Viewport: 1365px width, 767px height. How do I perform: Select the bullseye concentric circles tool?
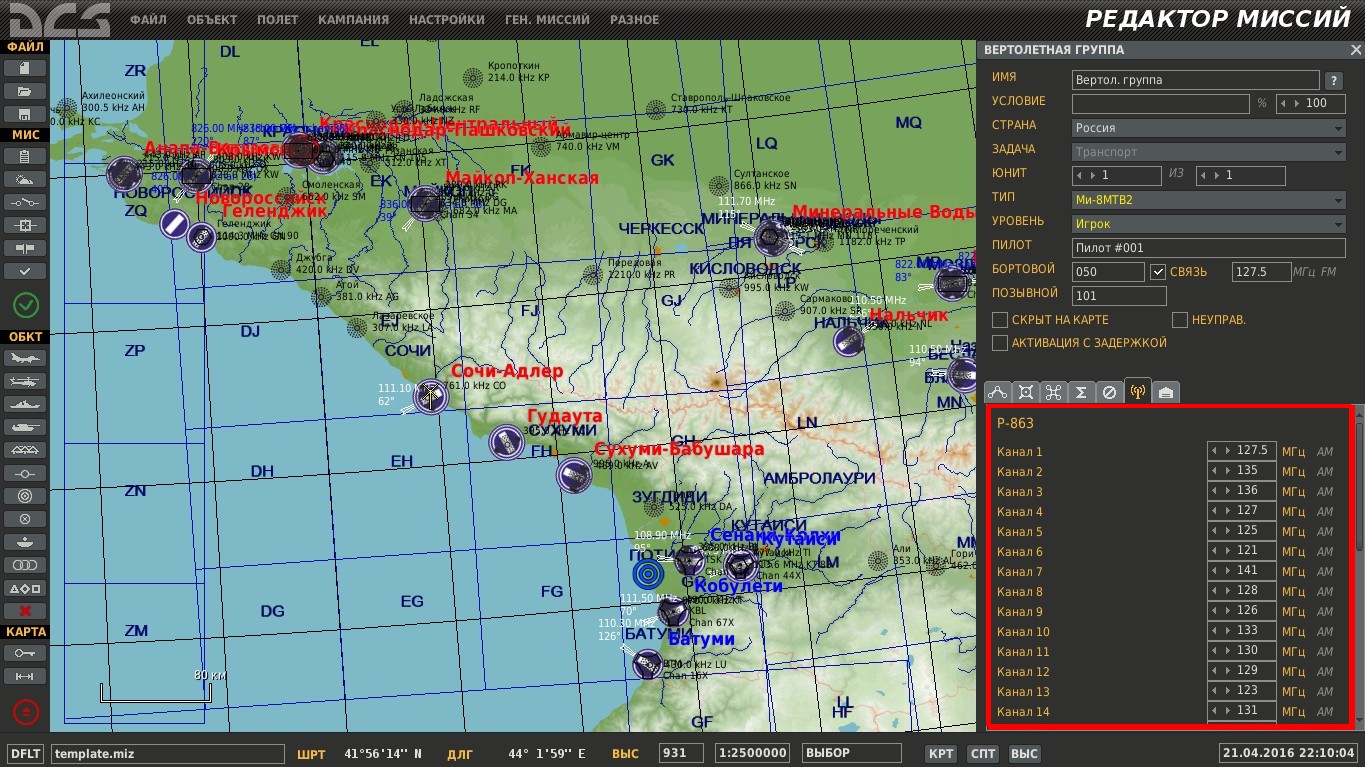coord(25,496)
